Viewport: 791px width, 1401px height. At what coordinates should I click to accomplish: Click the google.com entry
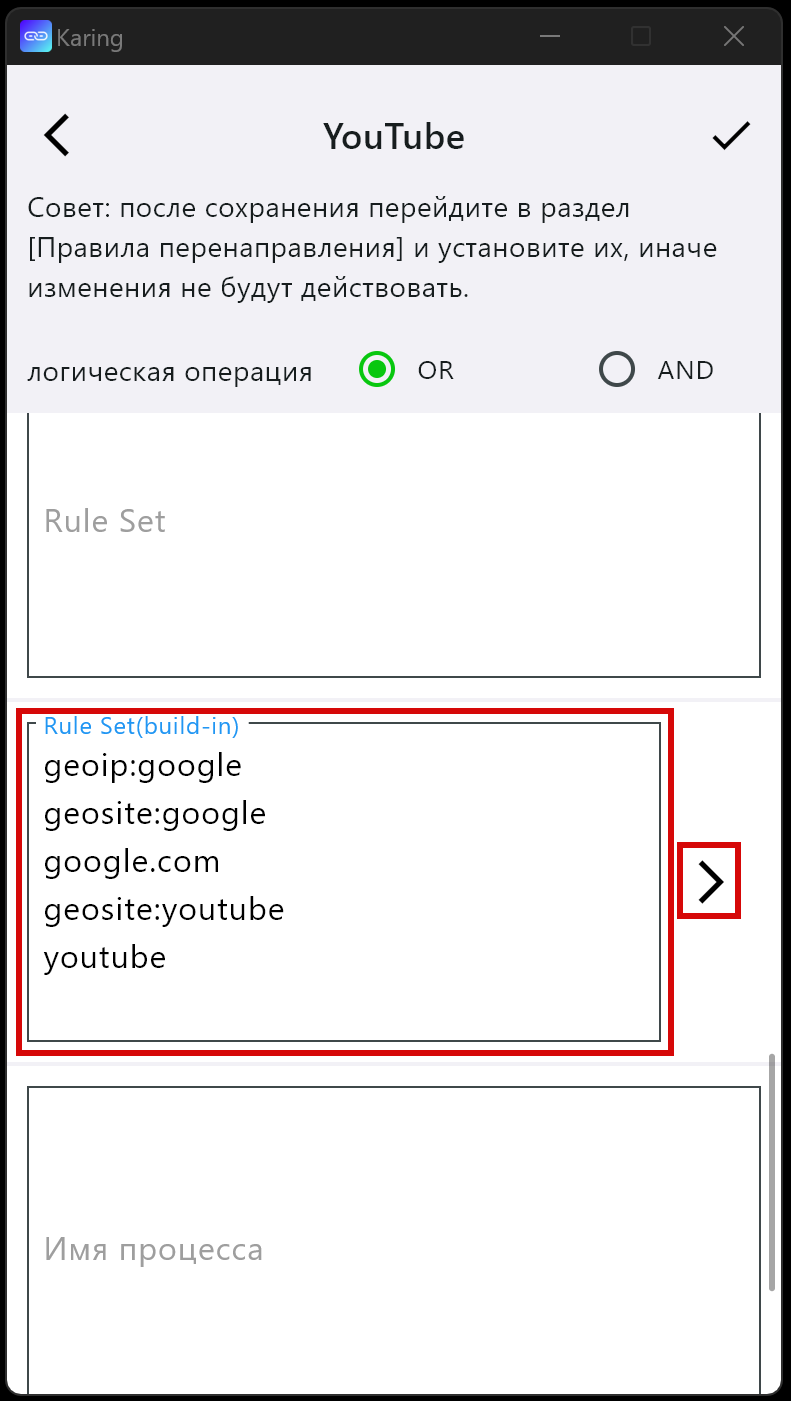point(132,862)
